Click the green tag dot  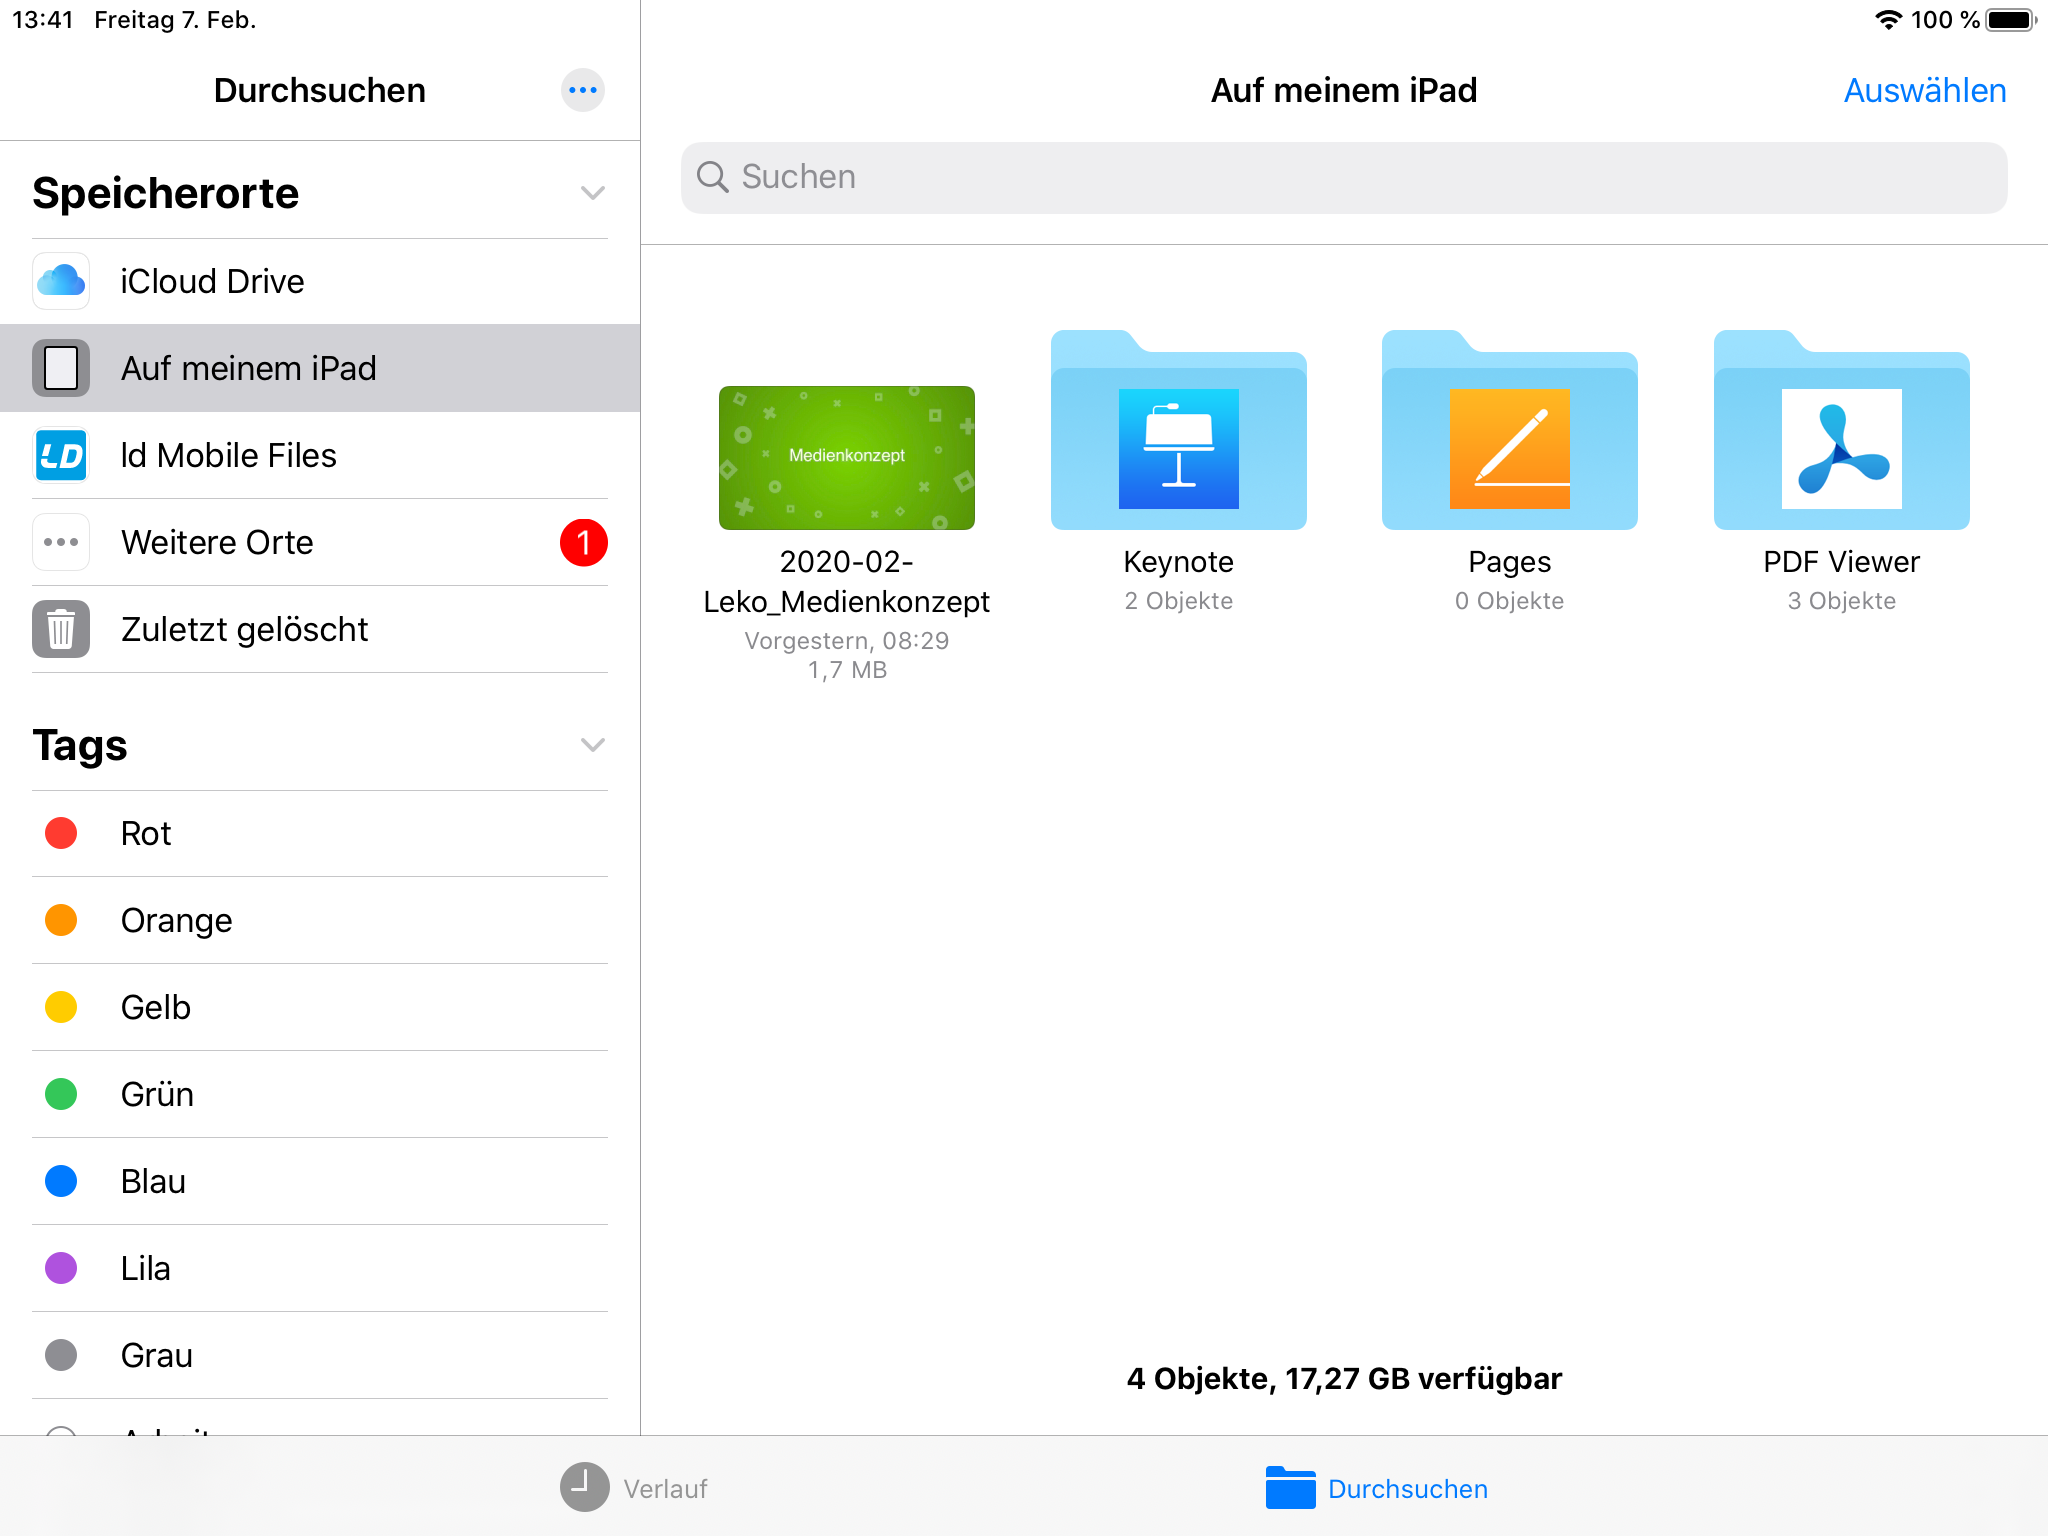point(61,1094)
